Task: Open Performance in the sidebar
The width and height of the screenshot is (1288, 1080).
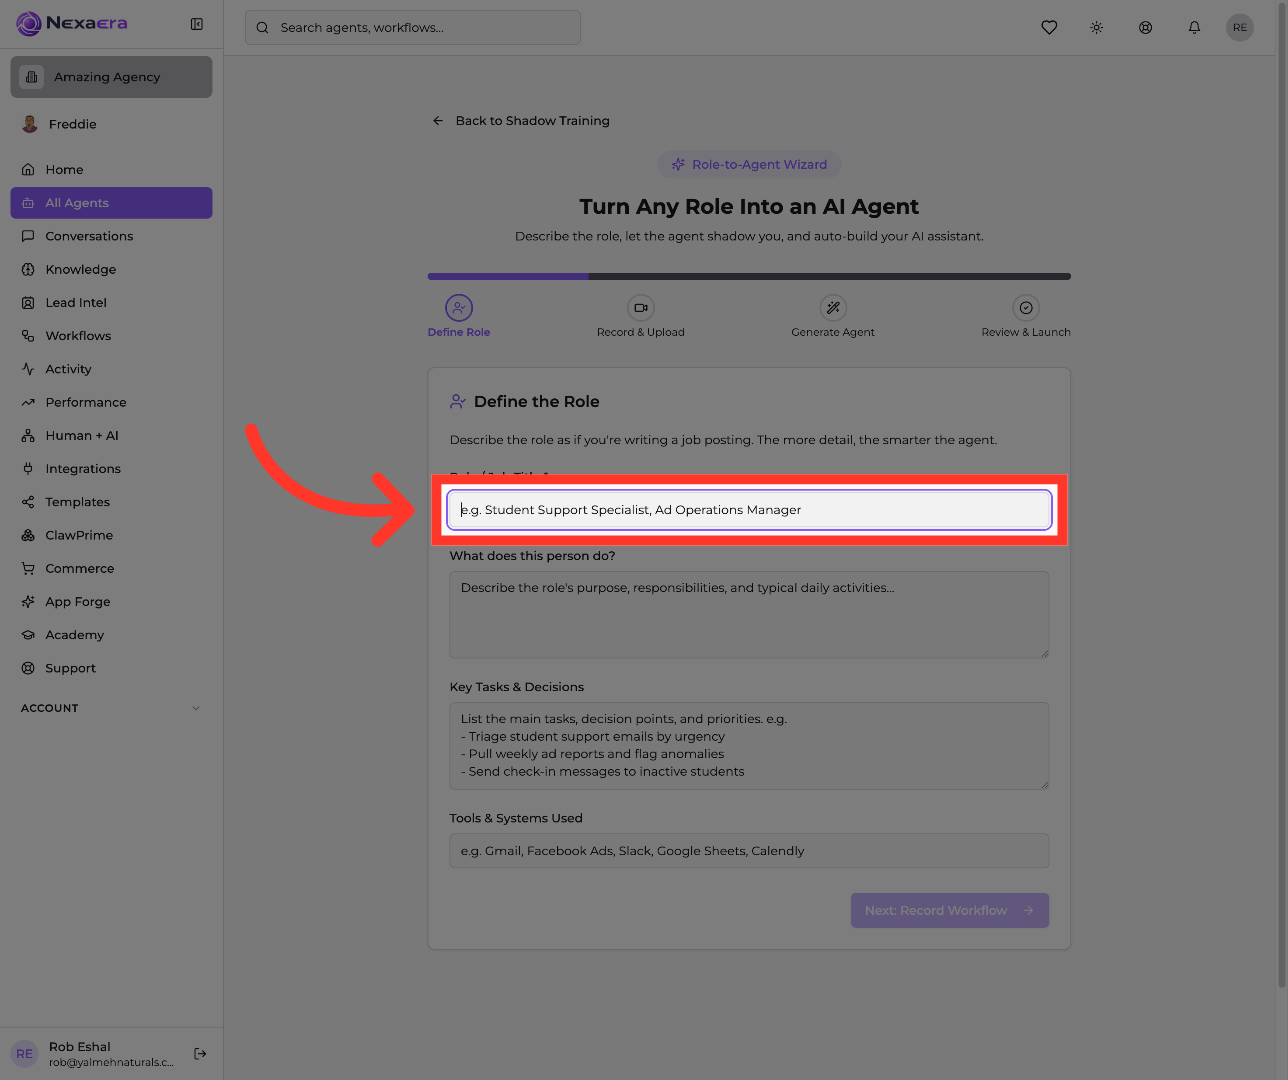Action: (111, 402)
